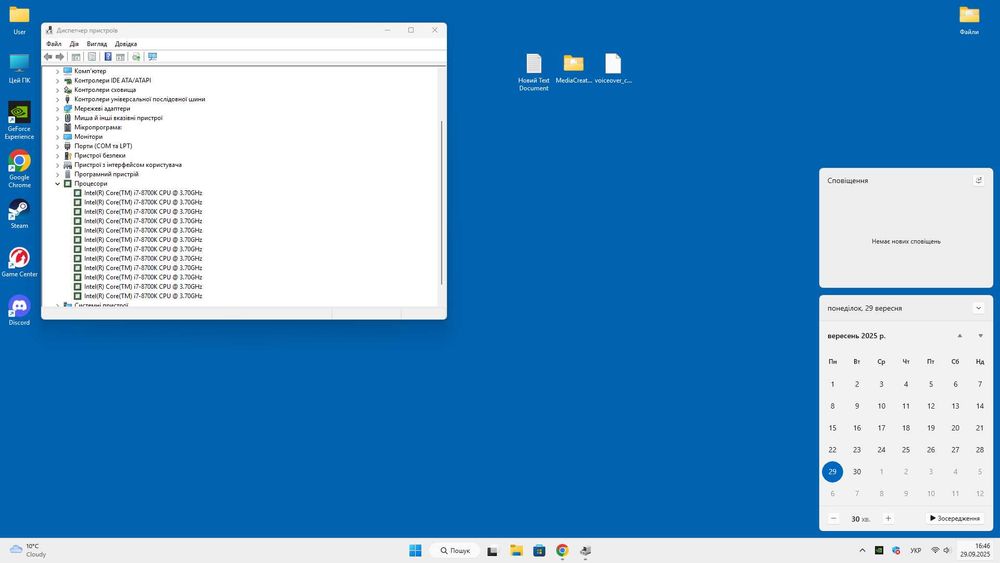Viewport: 1000px width, 563px height.
Task: Open the 'Дія' menu
Action: coord(74,44)
